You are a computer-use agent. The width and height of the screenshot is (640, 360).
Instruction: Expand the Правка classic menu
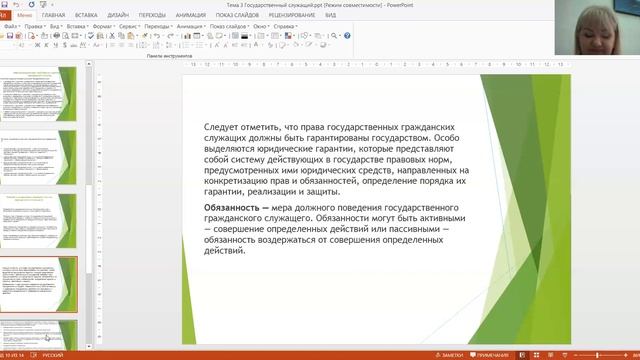(x=34, y=26)
